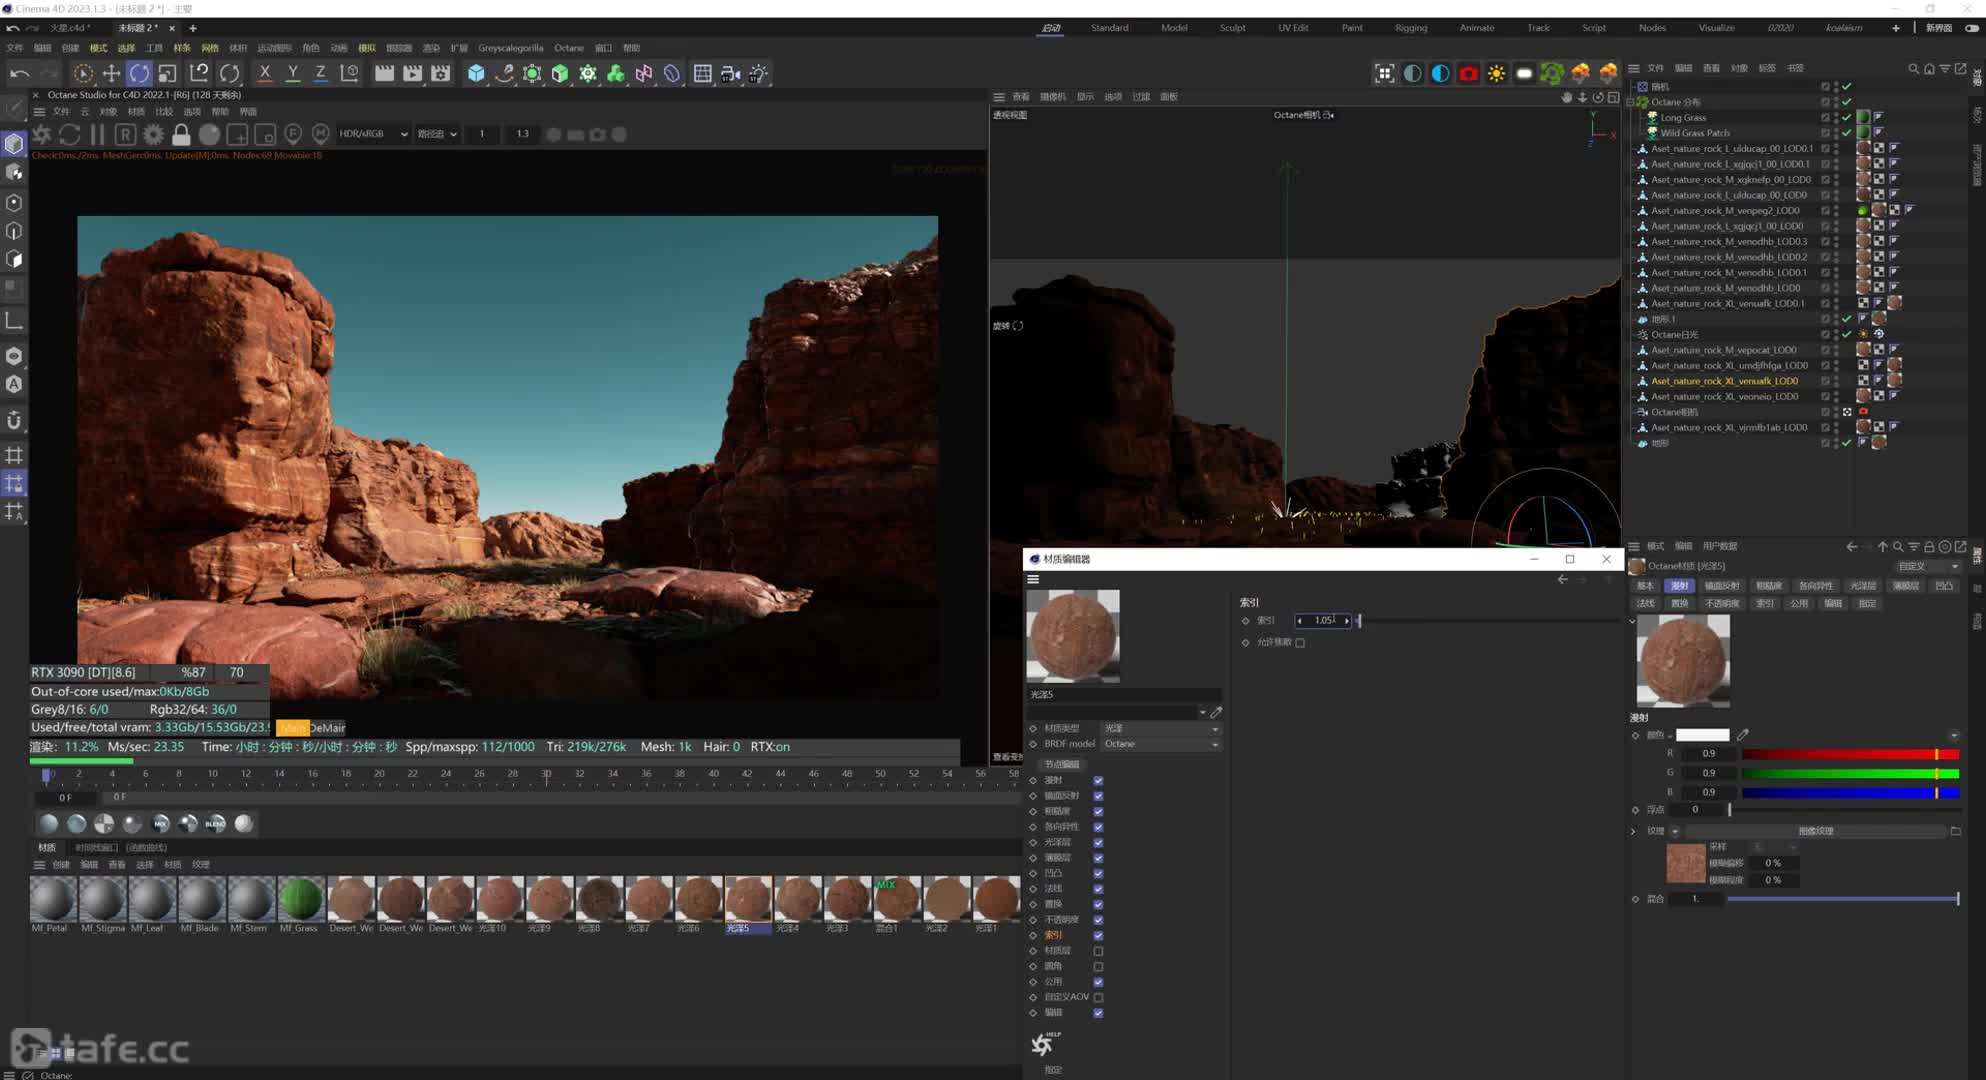Uncheck the 凹凸 channel checkbox
This screenshot has width=1986, height=1080.
pyautogui.click(x=1098, y=873)
